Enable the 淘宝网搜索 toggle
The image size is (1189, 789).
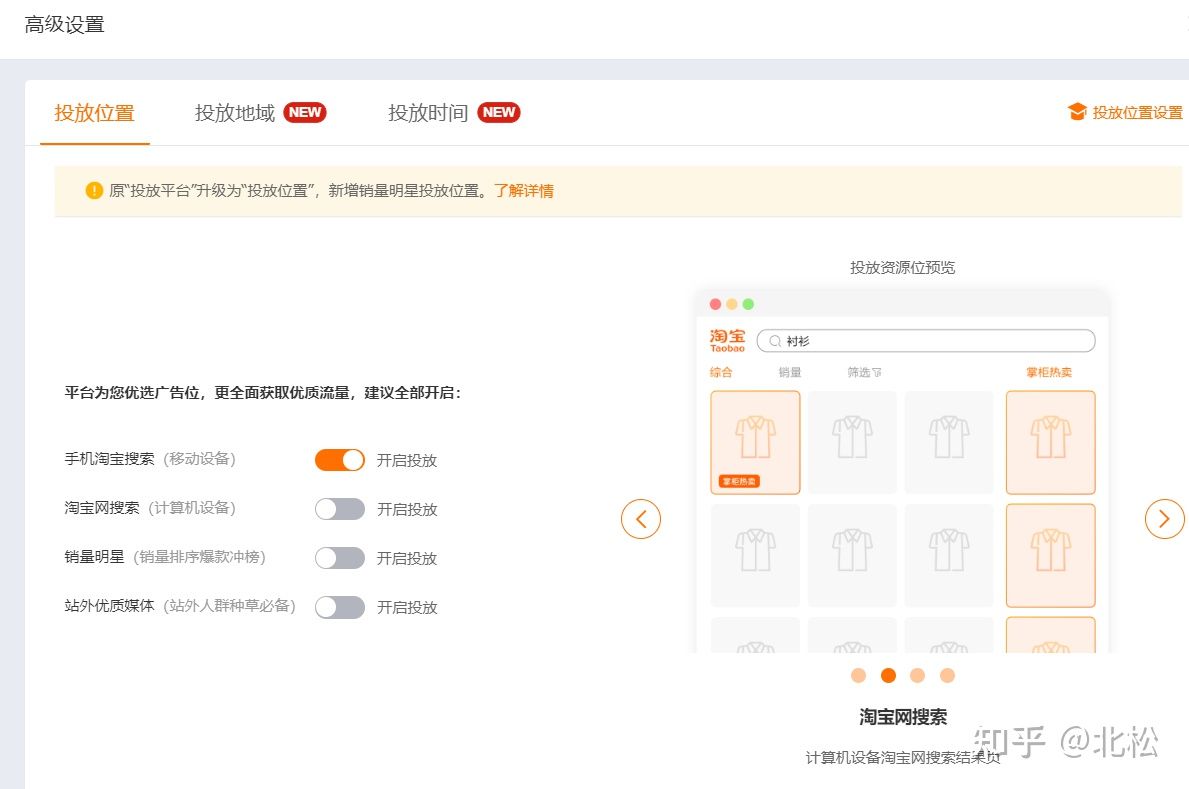point(340,509)
